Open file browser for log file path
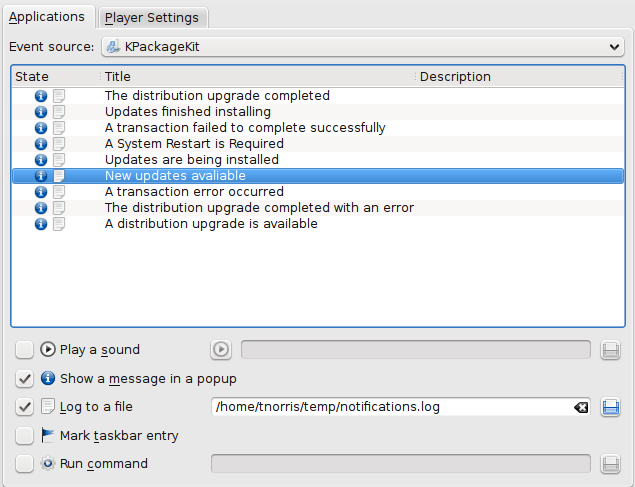Screen dimensions: 635x487 (610, 407)
